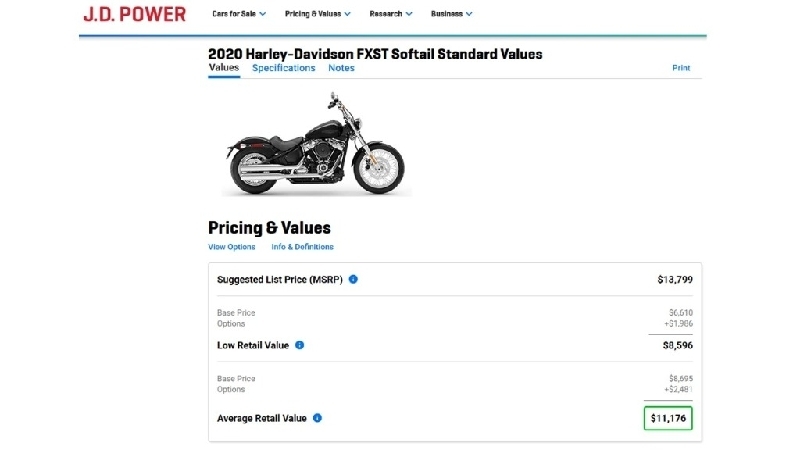Image resolution: width=800 pixels, height=450 pixels.
Task: Click info icon next to Low Retail Value
Action: click(x=300, y=345)
